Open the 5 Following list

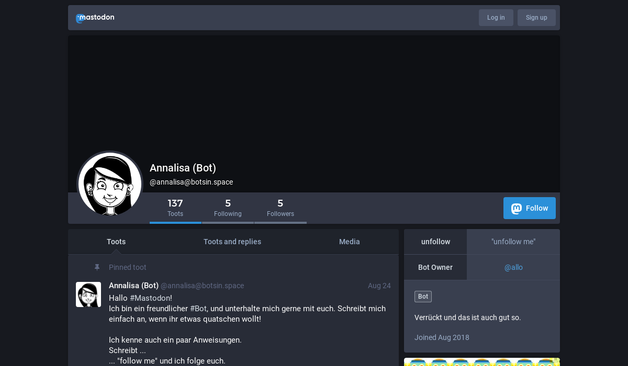tap(228, 208)
